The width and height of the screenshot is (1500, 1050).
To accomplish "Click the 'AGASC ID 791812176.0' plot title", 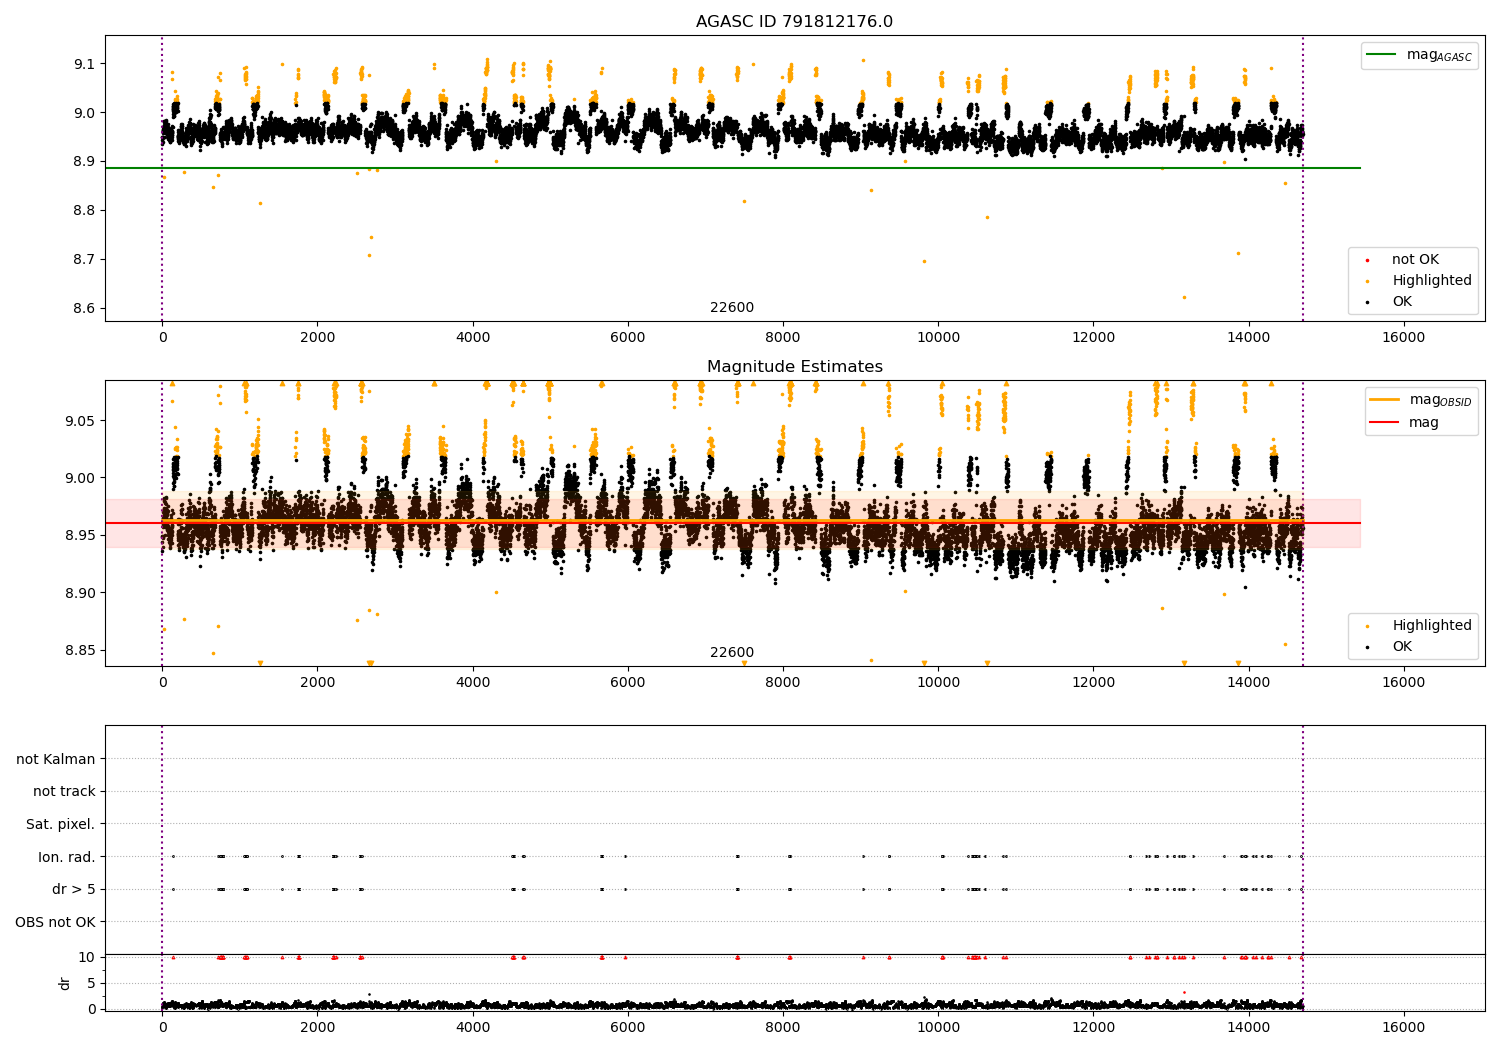I will [794, 22].
